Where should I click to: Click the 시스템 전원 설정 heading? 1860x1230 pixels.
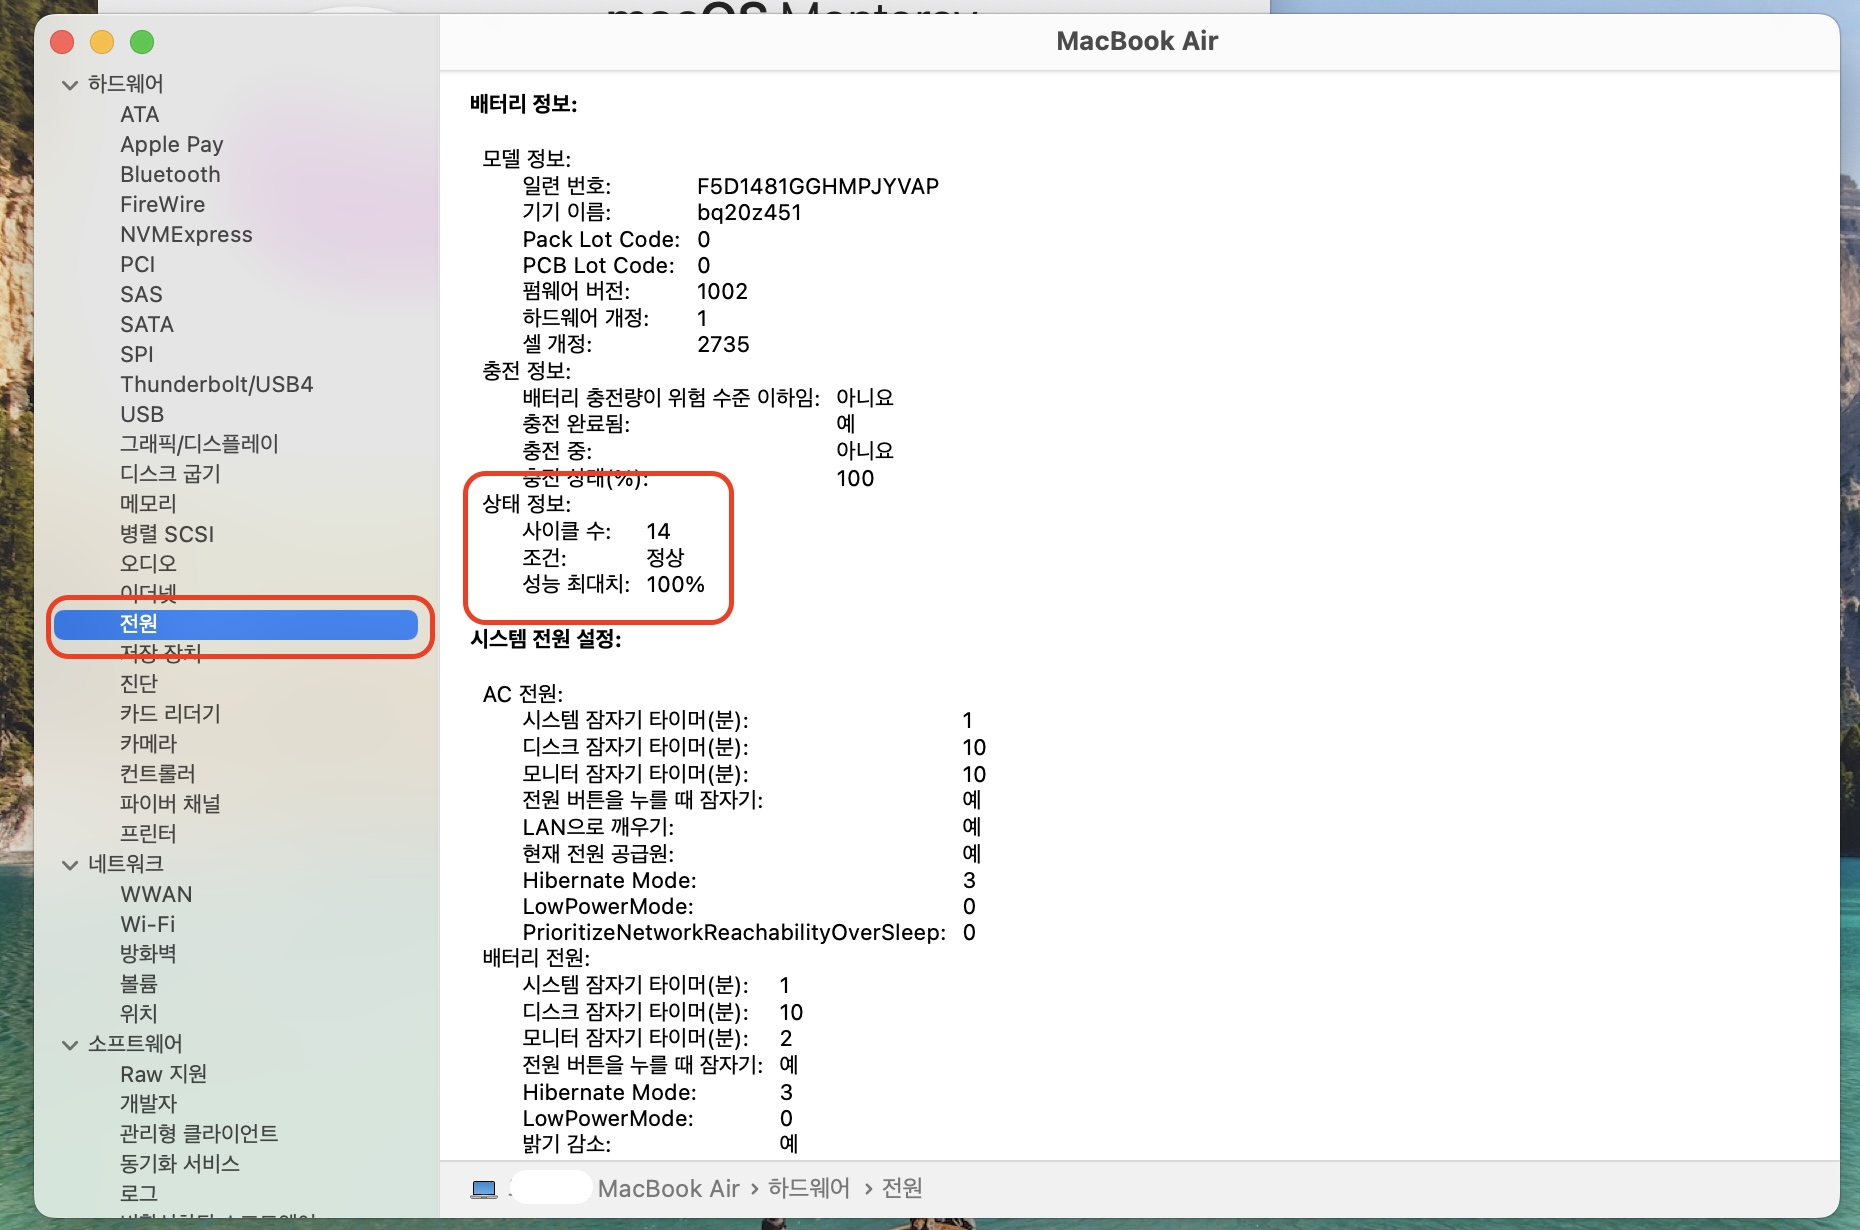pyautogui.click(x=546, y=639)
